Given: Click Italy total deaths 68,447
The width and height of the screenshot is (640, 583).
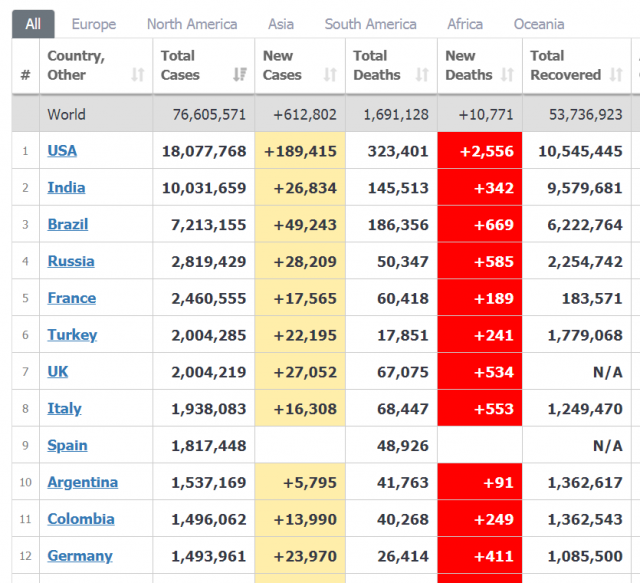Looking at the screenshot, I should tap(403, 409).
